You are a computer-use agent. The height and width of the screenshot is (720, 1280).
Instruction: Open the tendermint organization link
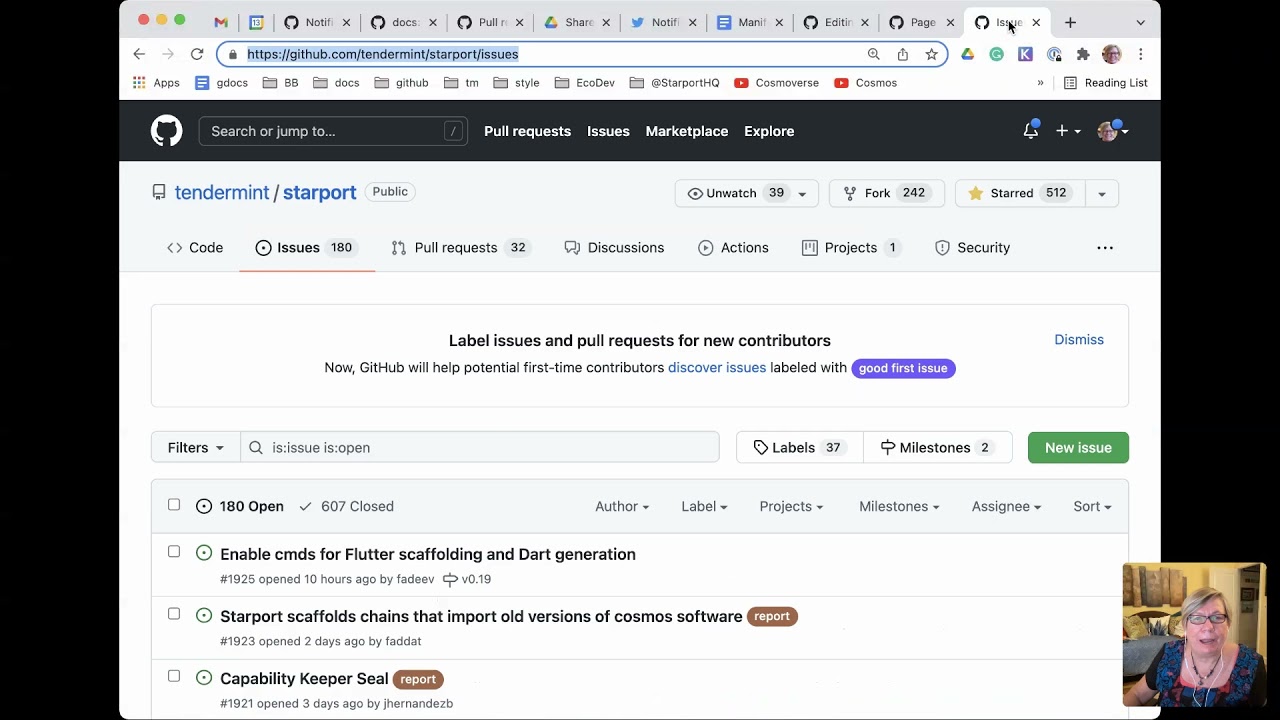tap(222, 192)
